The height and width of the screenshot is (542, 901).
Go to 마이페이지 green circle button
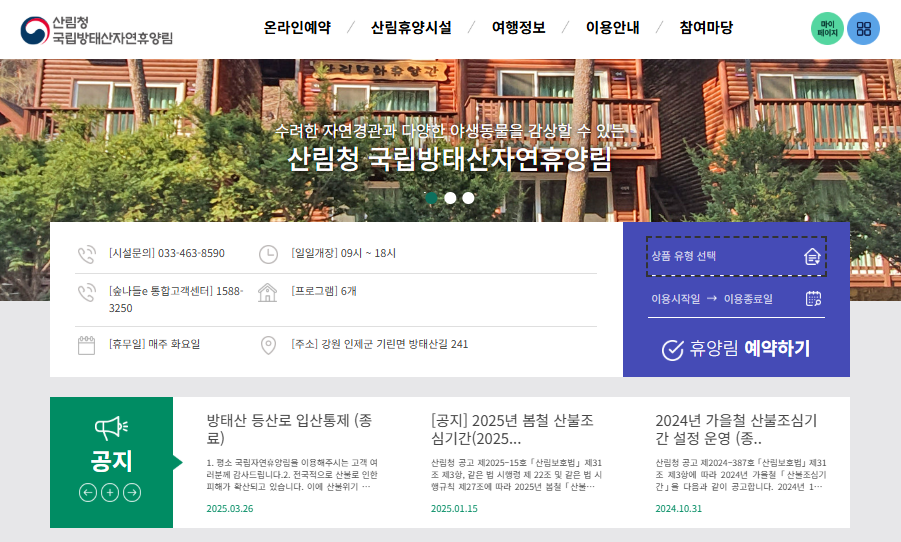[x=827, y=29]
